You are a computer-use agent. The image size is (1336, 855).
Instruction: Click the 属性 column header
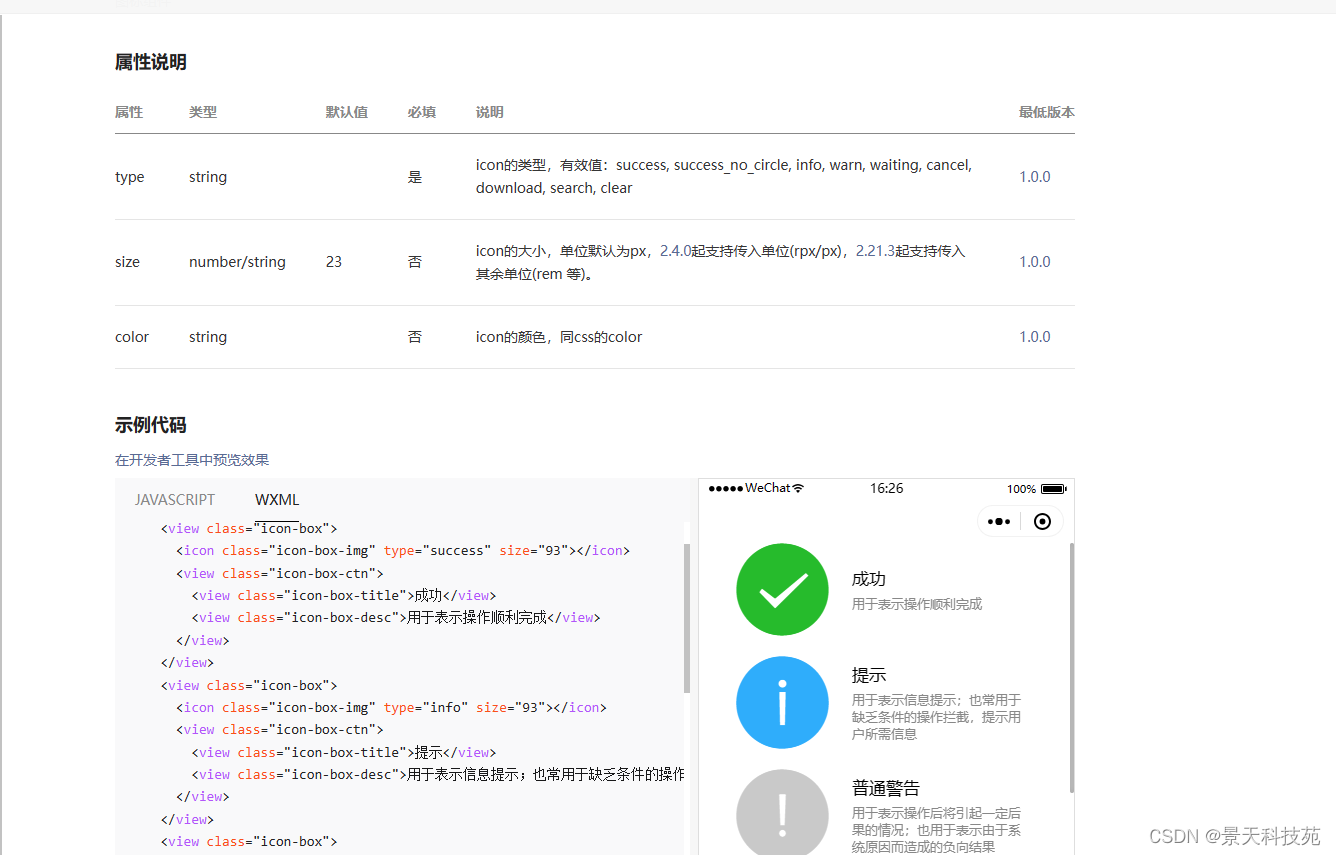[129, 112]
